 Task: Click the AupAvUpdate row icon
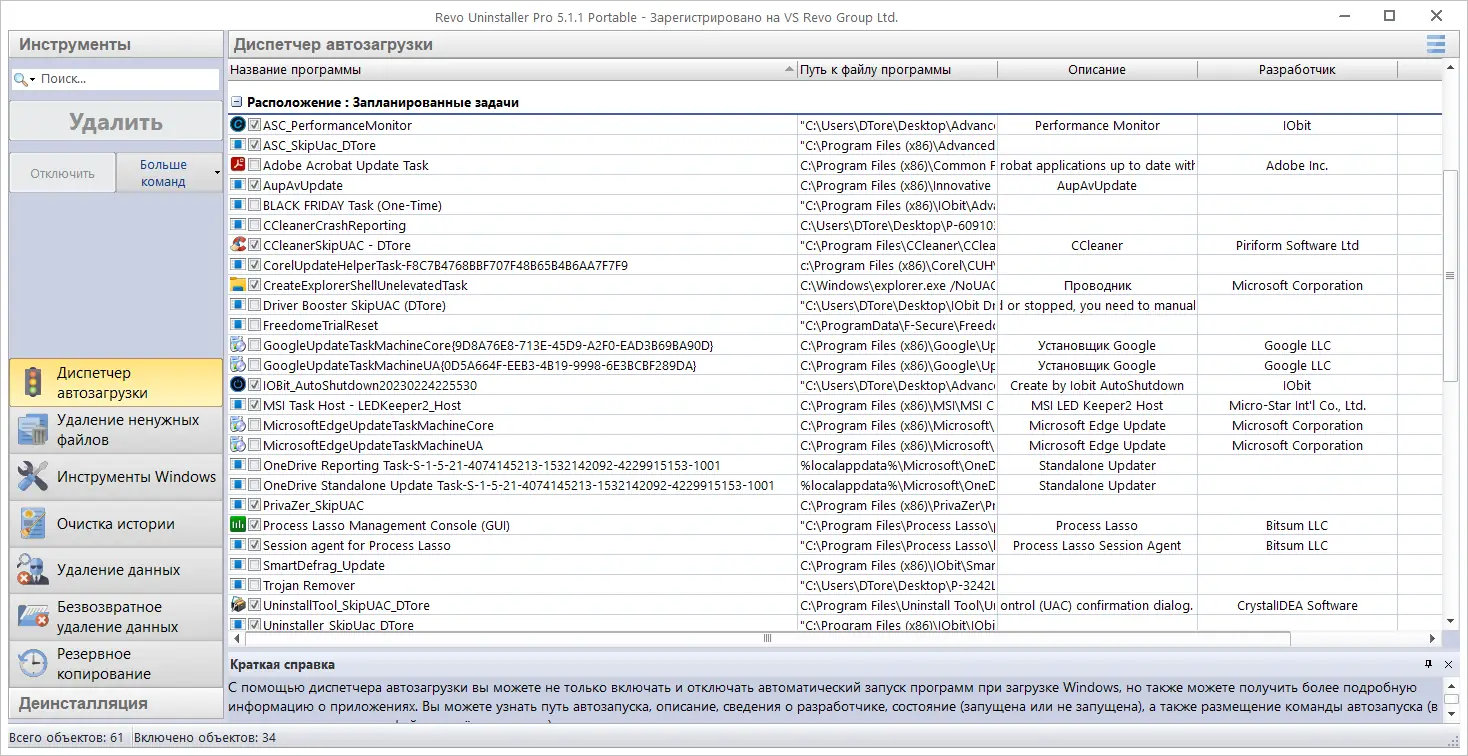(238, 185)
